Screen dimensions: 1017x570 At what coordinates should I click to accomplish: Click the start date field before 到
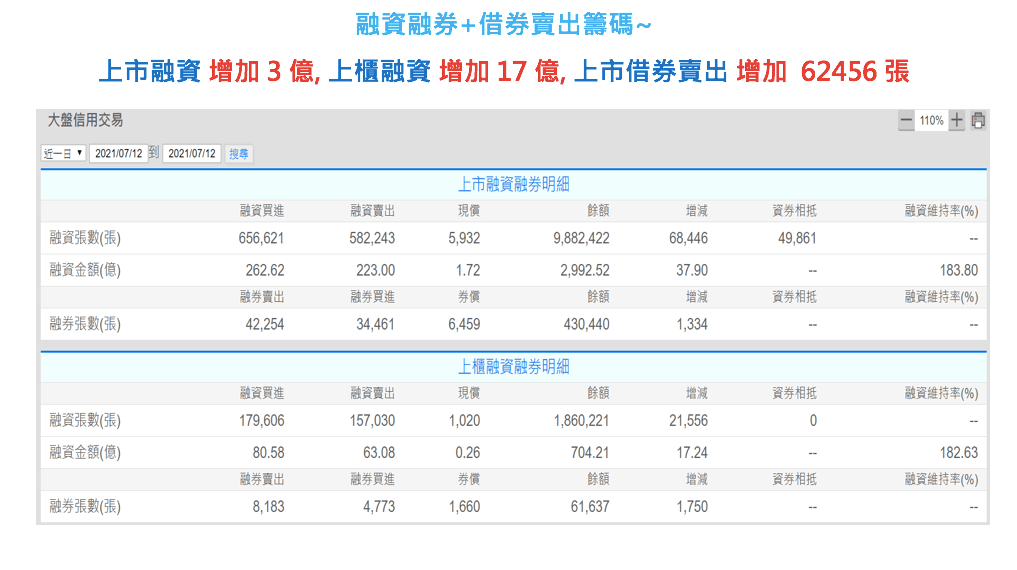[118, 154]
